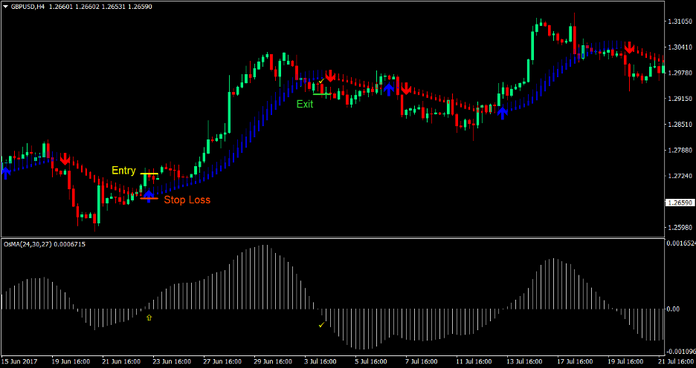This screenshot has width=696, height=368.
Task: Select the orange Stop Loss level line
Action: point(149,199)
